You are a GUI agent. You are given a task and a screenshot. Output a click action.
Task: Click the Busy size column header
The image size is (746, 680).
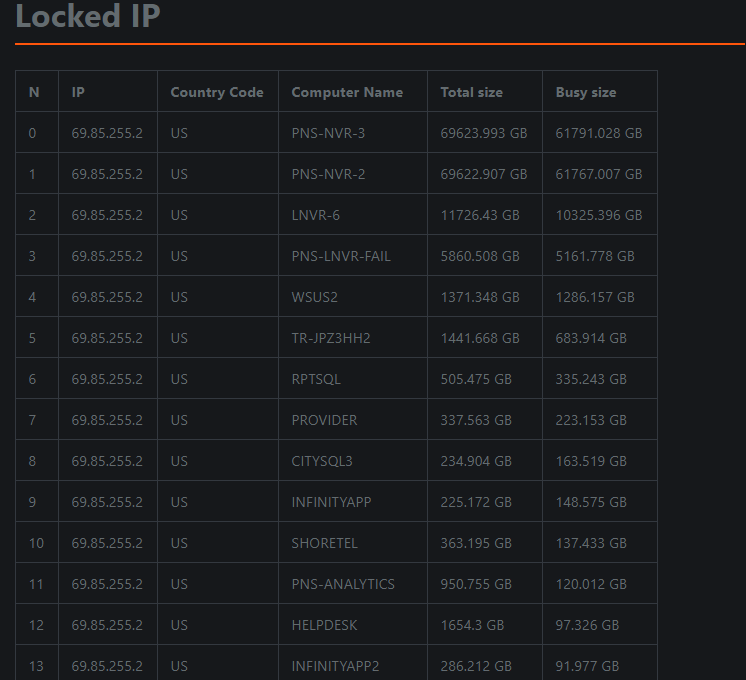tap(586, 92)
